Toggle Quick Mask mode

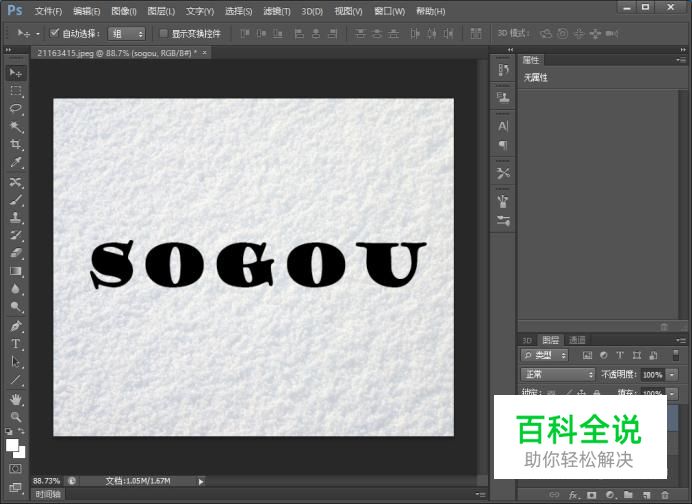16,469
